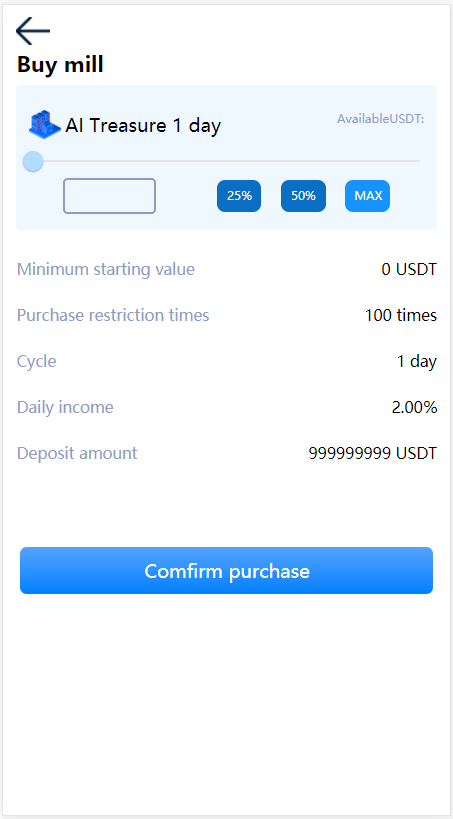453x819 pixels.
Task: Click the Purchase restriction times label
Action: click(113, 315)
